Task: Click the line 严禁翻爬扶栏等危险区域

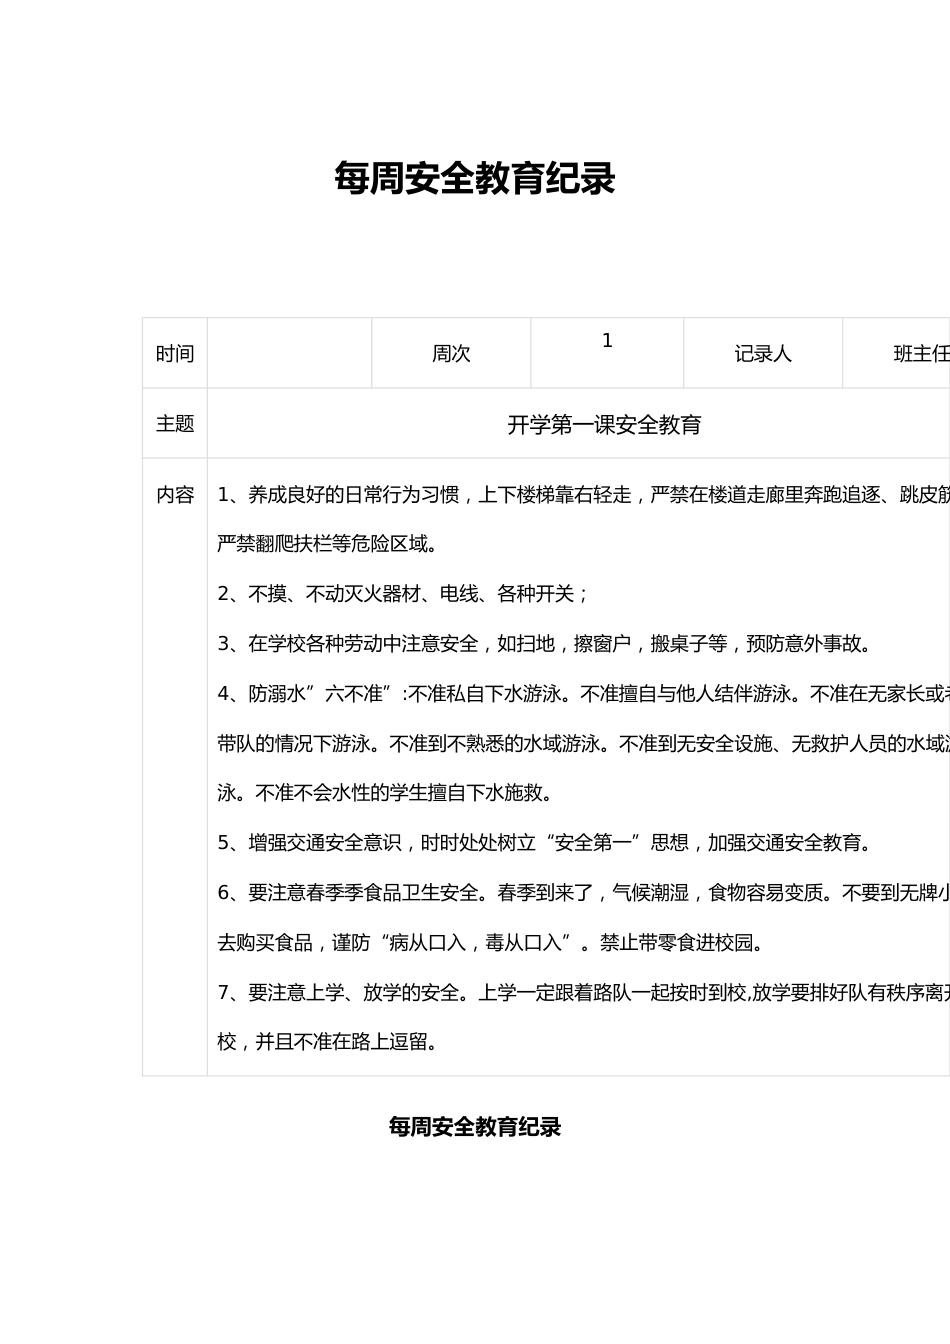Action: (x=328, y=544)
